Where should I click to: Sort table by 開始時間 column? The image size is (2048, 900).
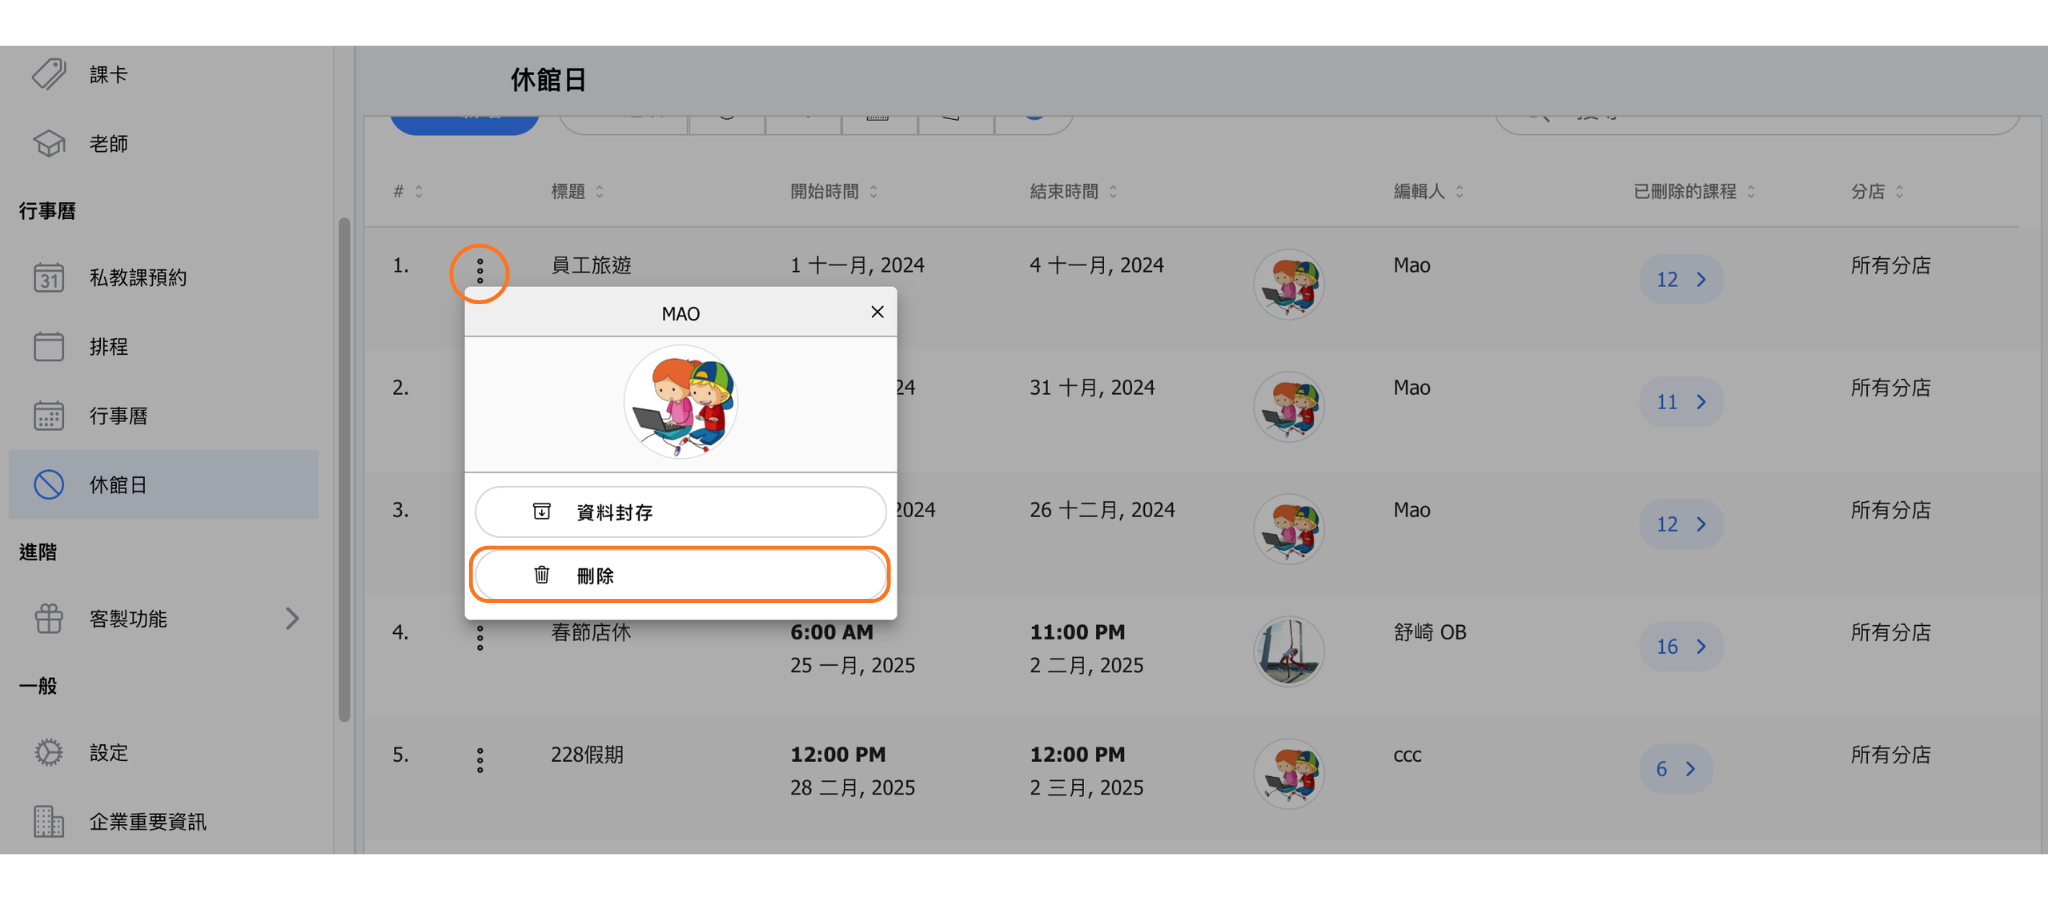(x=833, y=191)
